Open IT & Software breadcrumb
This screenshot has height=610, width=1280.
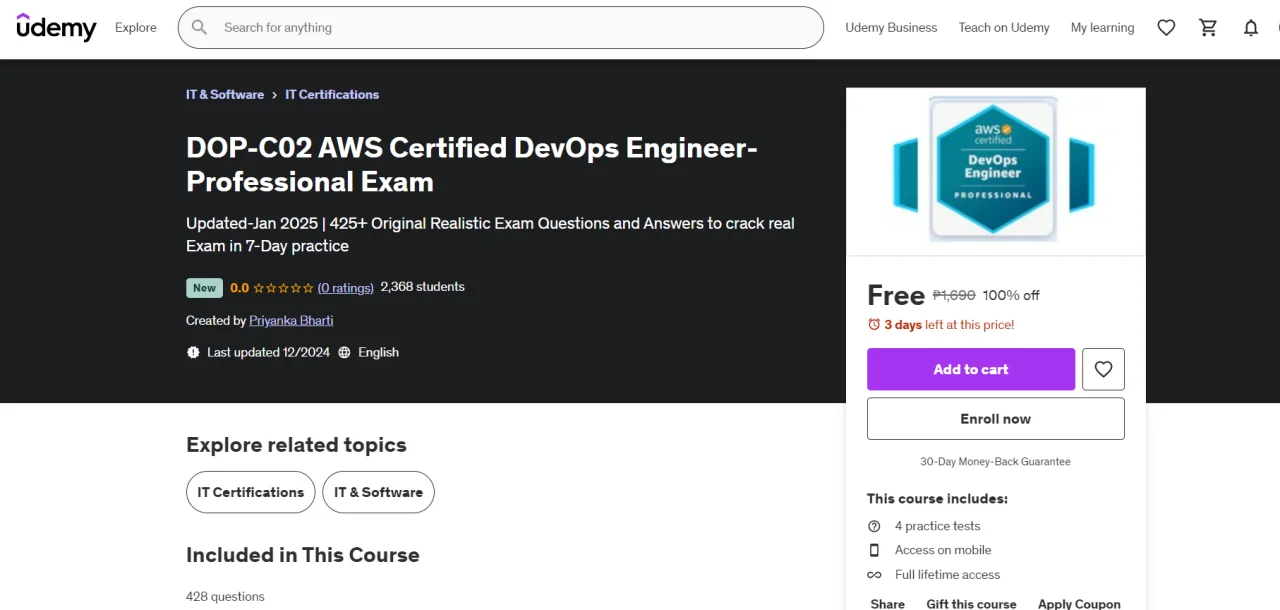225,95
